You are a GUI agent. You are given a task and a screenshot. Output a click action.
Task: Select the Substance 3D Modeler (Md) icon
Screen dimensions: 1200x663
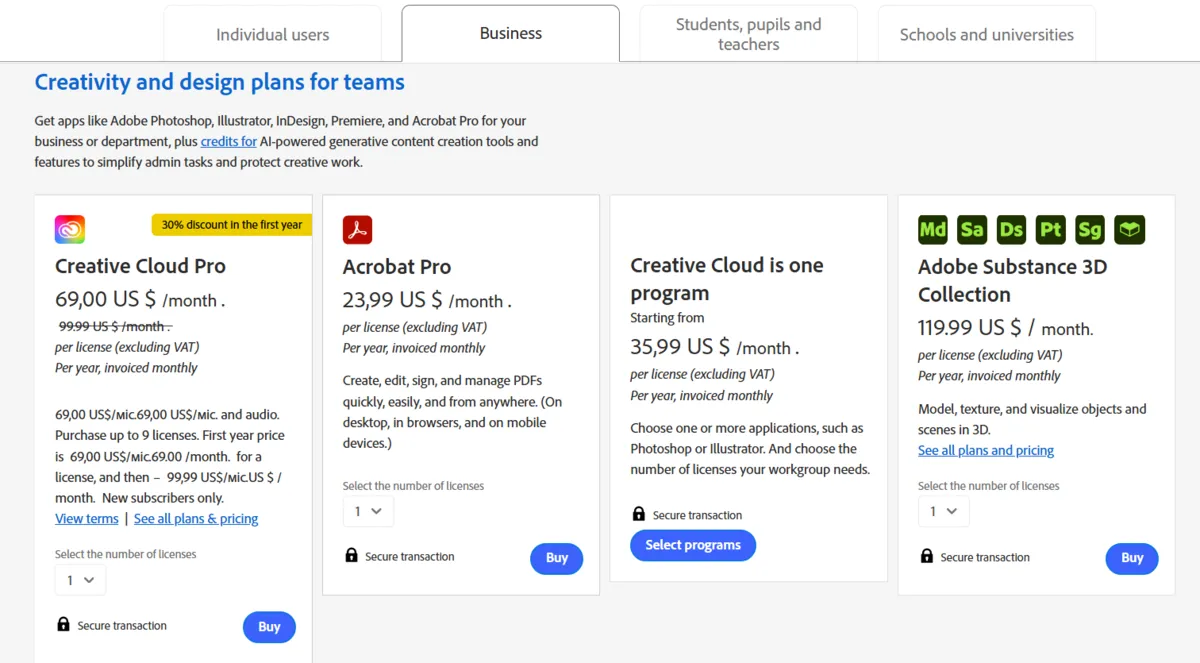(932, 229)
